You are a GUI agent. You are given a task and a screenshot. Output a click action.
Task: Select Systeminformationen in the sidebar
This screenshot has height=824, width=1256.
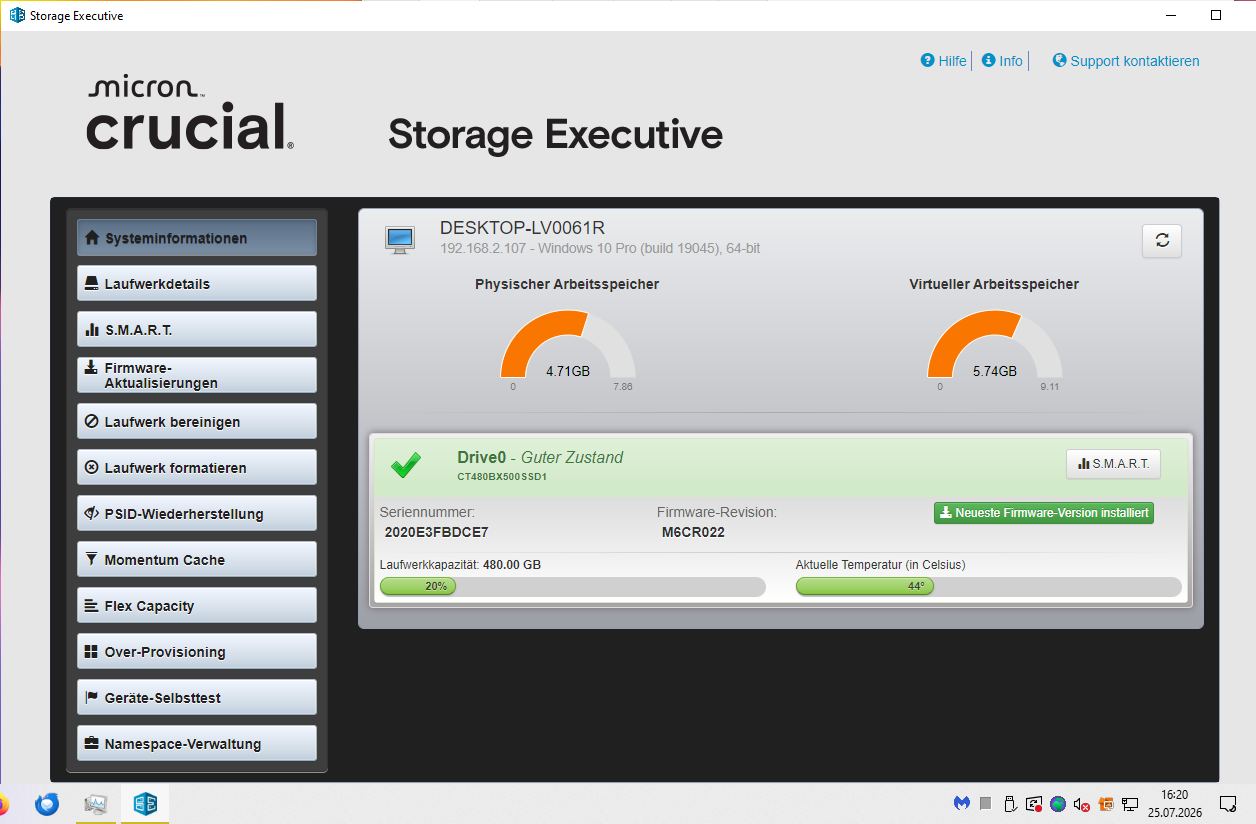197,238
